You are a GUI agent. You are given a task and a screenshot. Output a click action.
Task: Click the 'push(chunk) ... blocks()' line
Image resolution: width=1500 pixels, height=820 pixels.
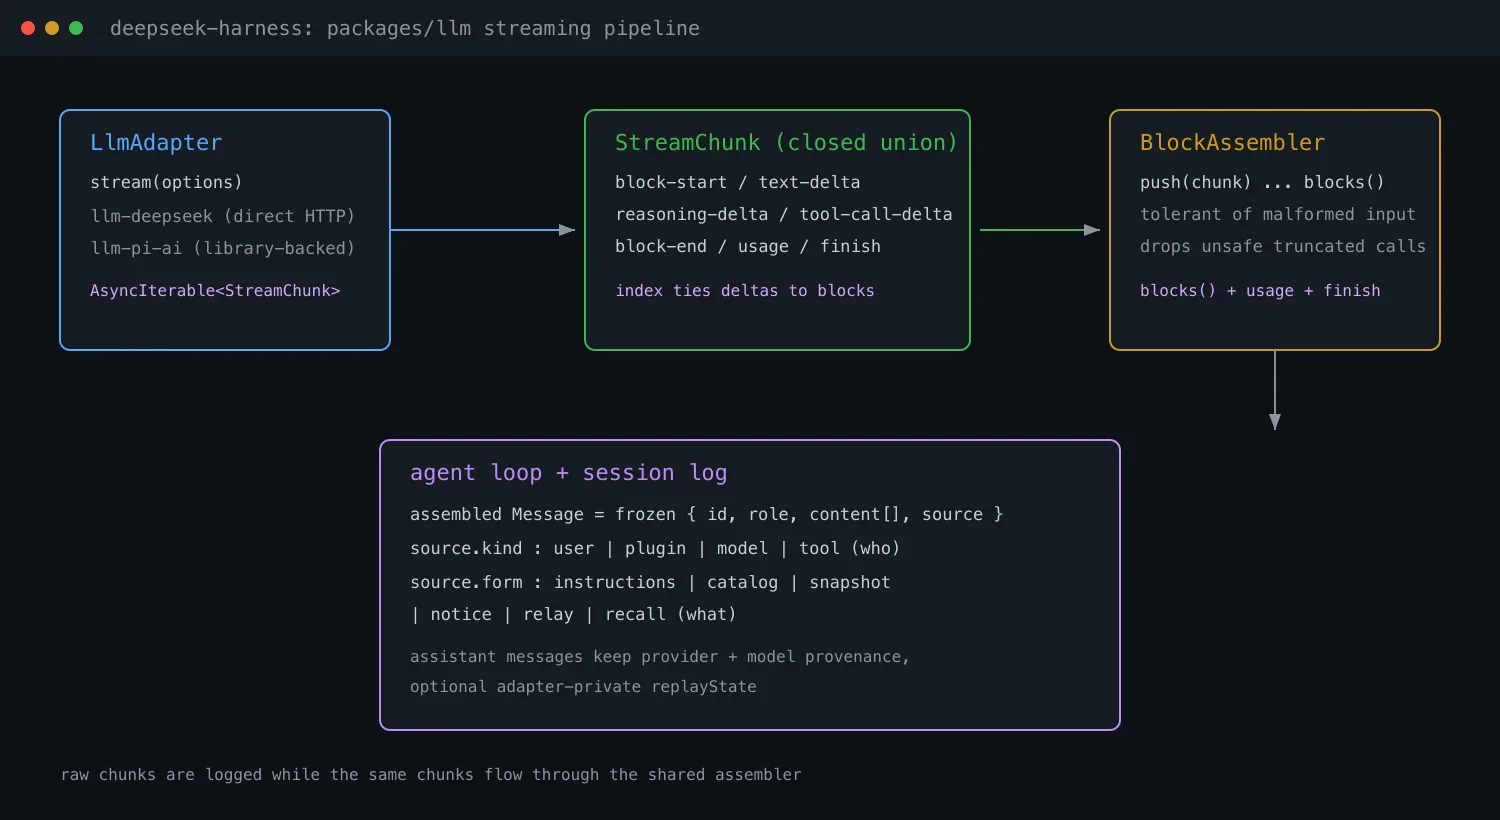coord(1262,182)
